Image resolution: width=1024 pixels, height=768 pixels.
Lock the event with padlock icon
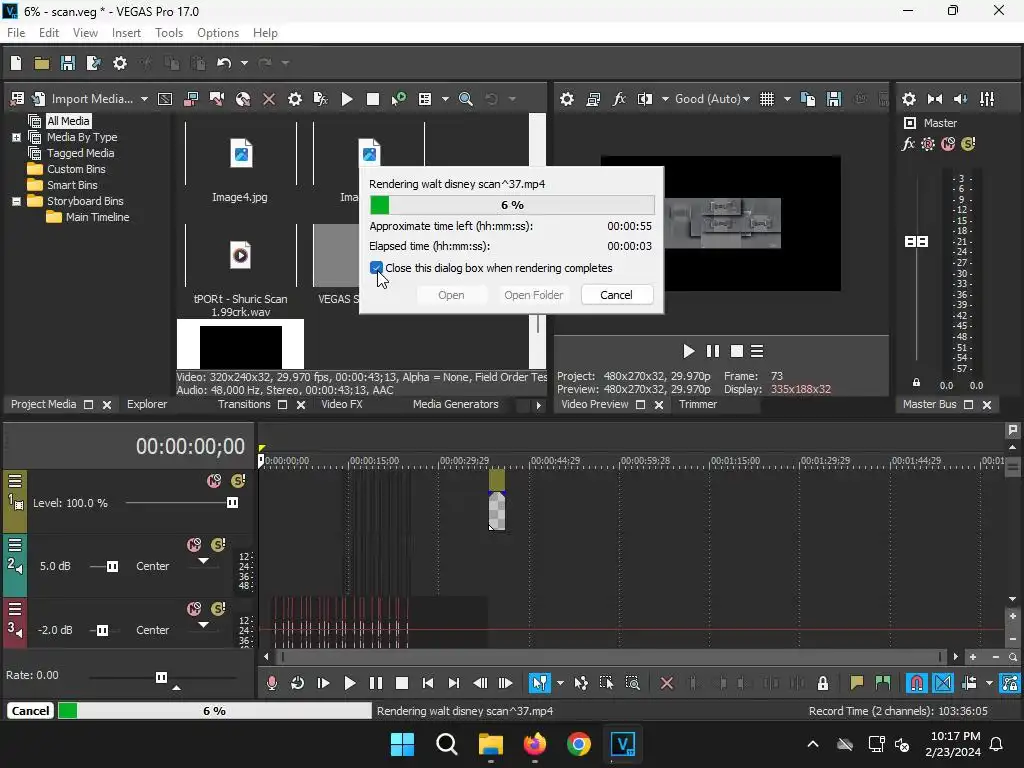[823, 683]
